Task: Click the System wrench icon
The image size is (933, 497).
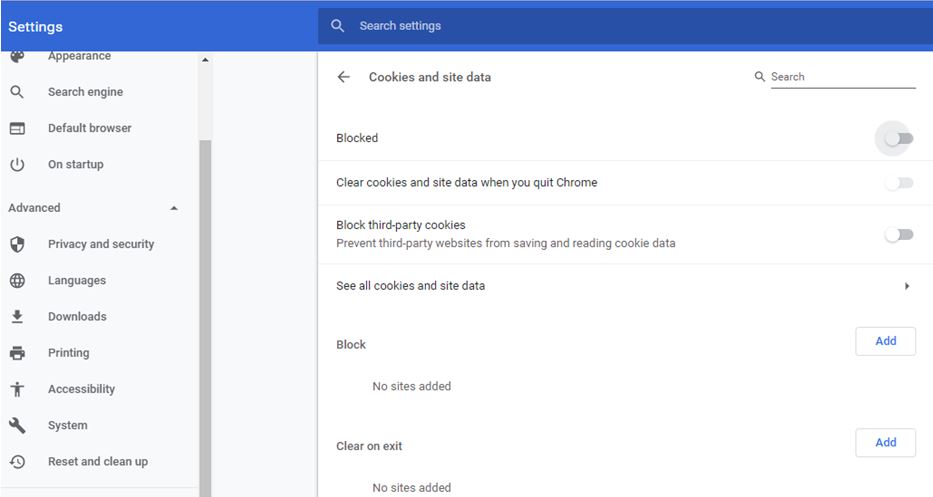Action: pos(17,425)
